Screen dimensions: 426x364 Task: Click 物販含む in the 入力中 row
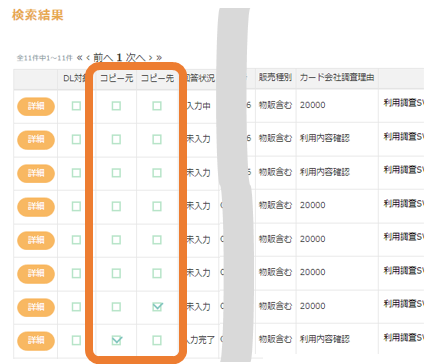pos(275,105)
